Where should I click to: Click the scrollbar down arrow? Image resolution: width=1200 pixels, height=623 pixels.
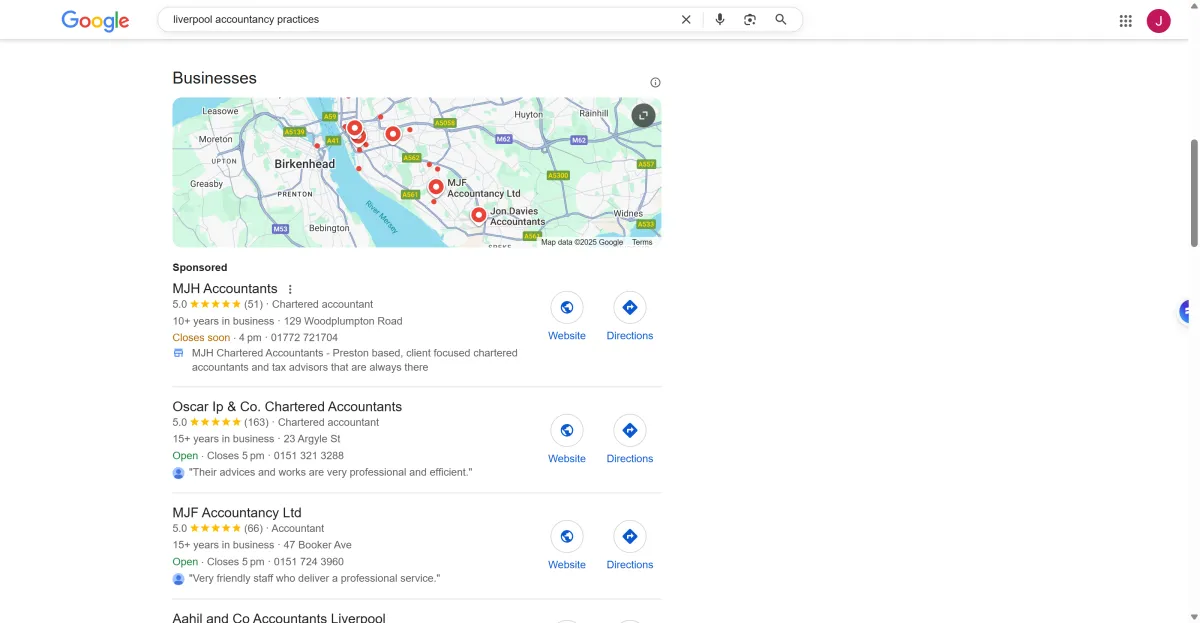1193,617
